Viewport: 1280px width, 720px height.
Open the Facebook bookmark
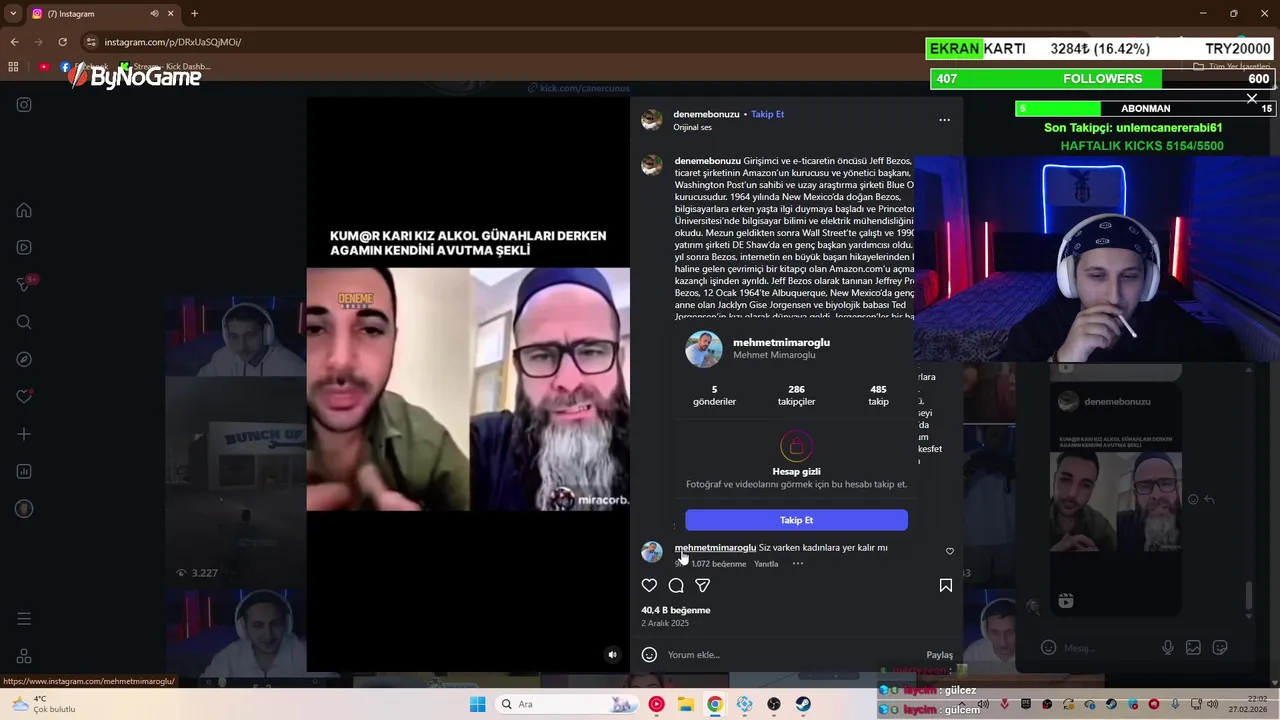click(x=85, y=67)
